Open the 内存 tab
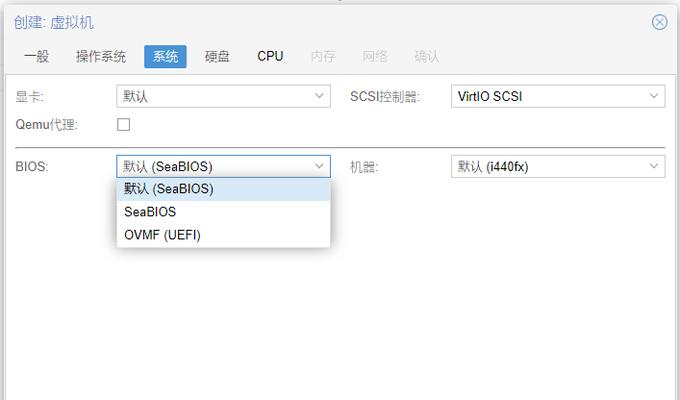Viewport: 680px width, 400px height. coord(323,56)
